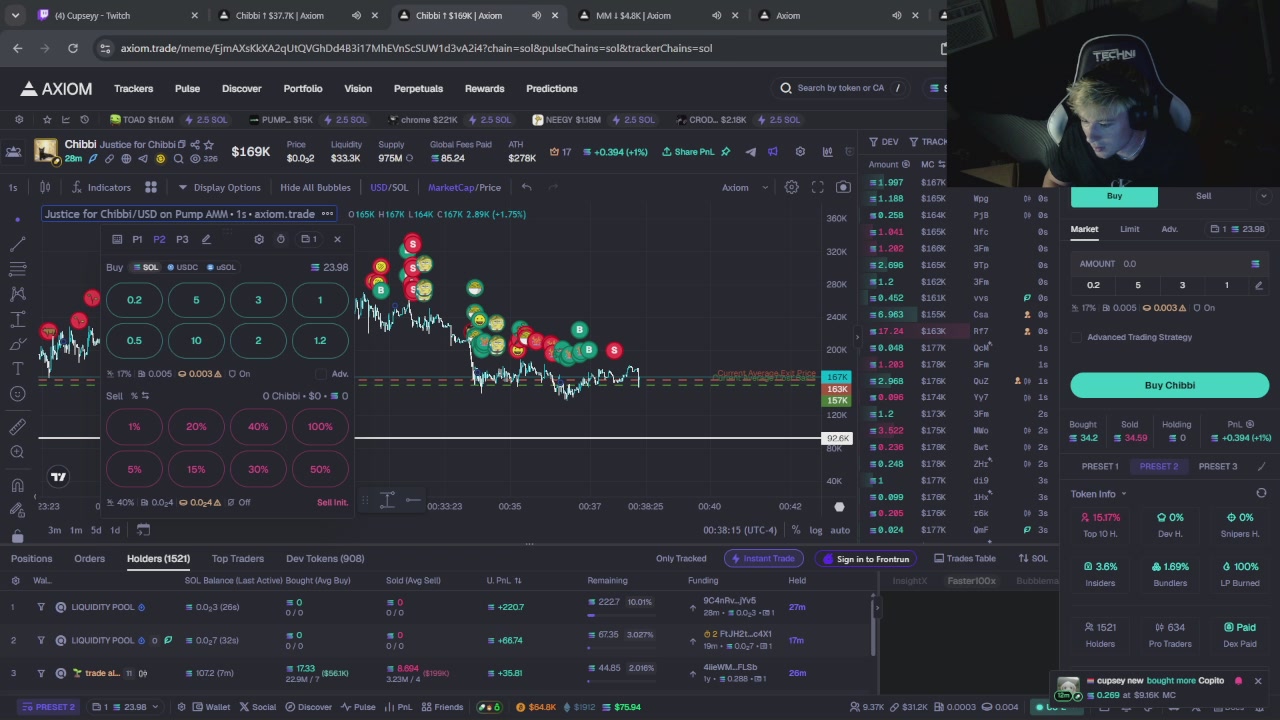Viewport: 1280px width, 720px height.
Task: Edit presets with the pencil icon in floating panel
Action: coord(206,239)
